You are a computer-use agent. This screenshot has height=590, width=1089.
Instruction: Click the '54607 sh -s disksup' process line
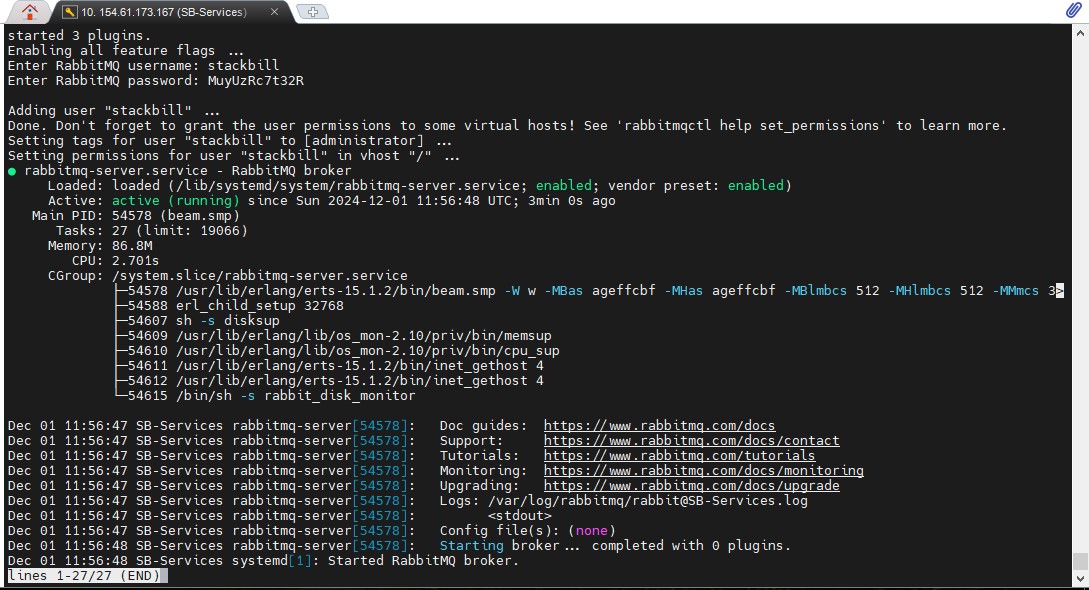click(203, 321)
